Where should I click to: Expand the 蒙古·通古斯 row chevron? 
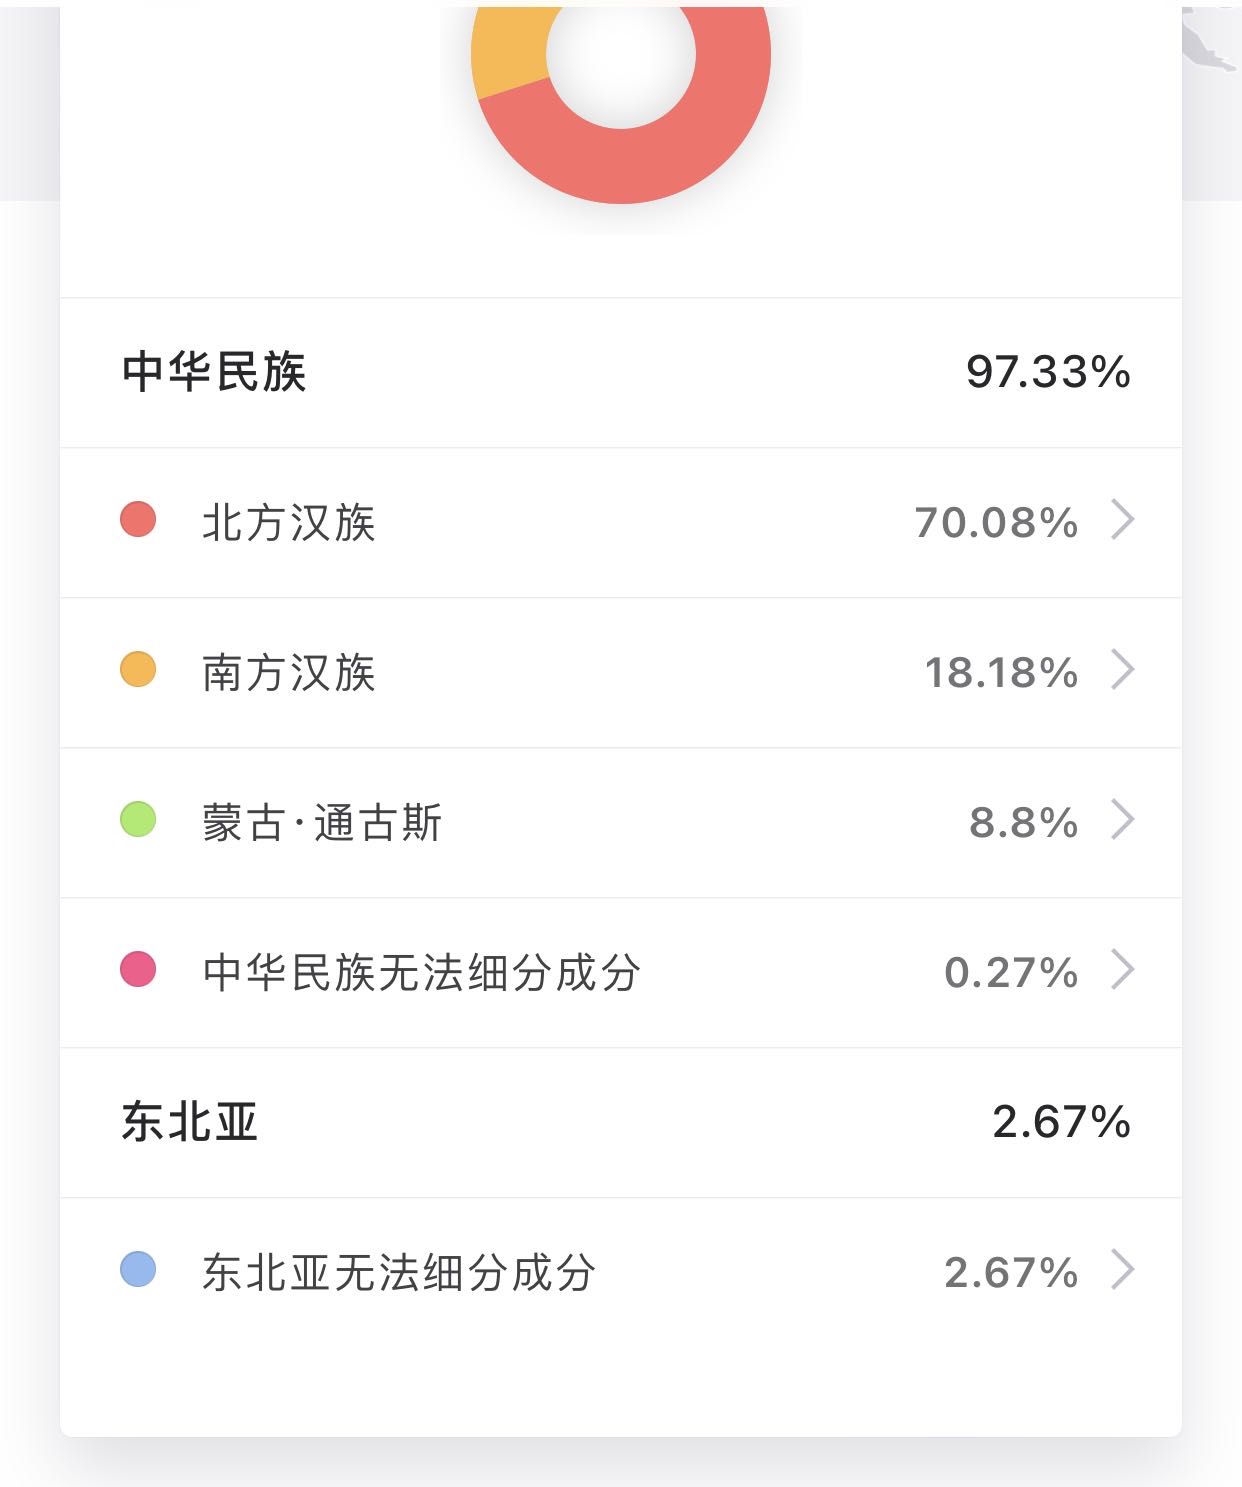click(x=1123, y=821)
